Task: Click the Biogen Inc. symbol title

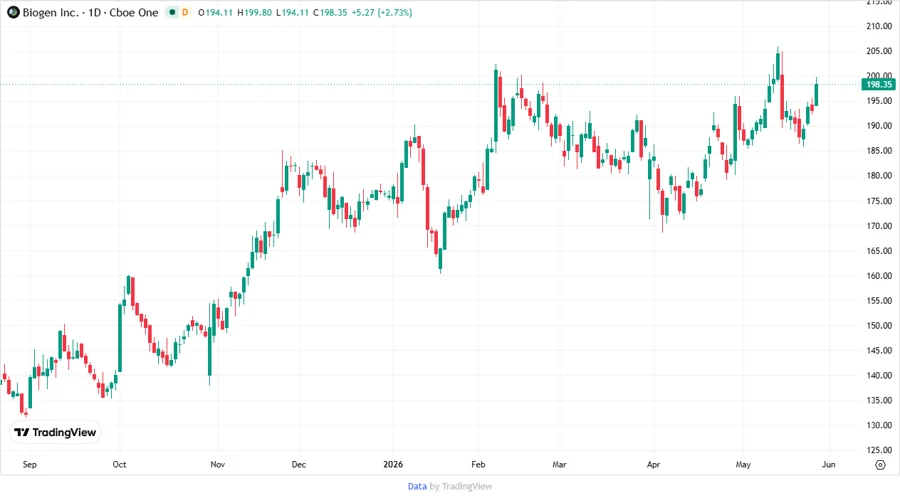Action: tap(51, 12)
